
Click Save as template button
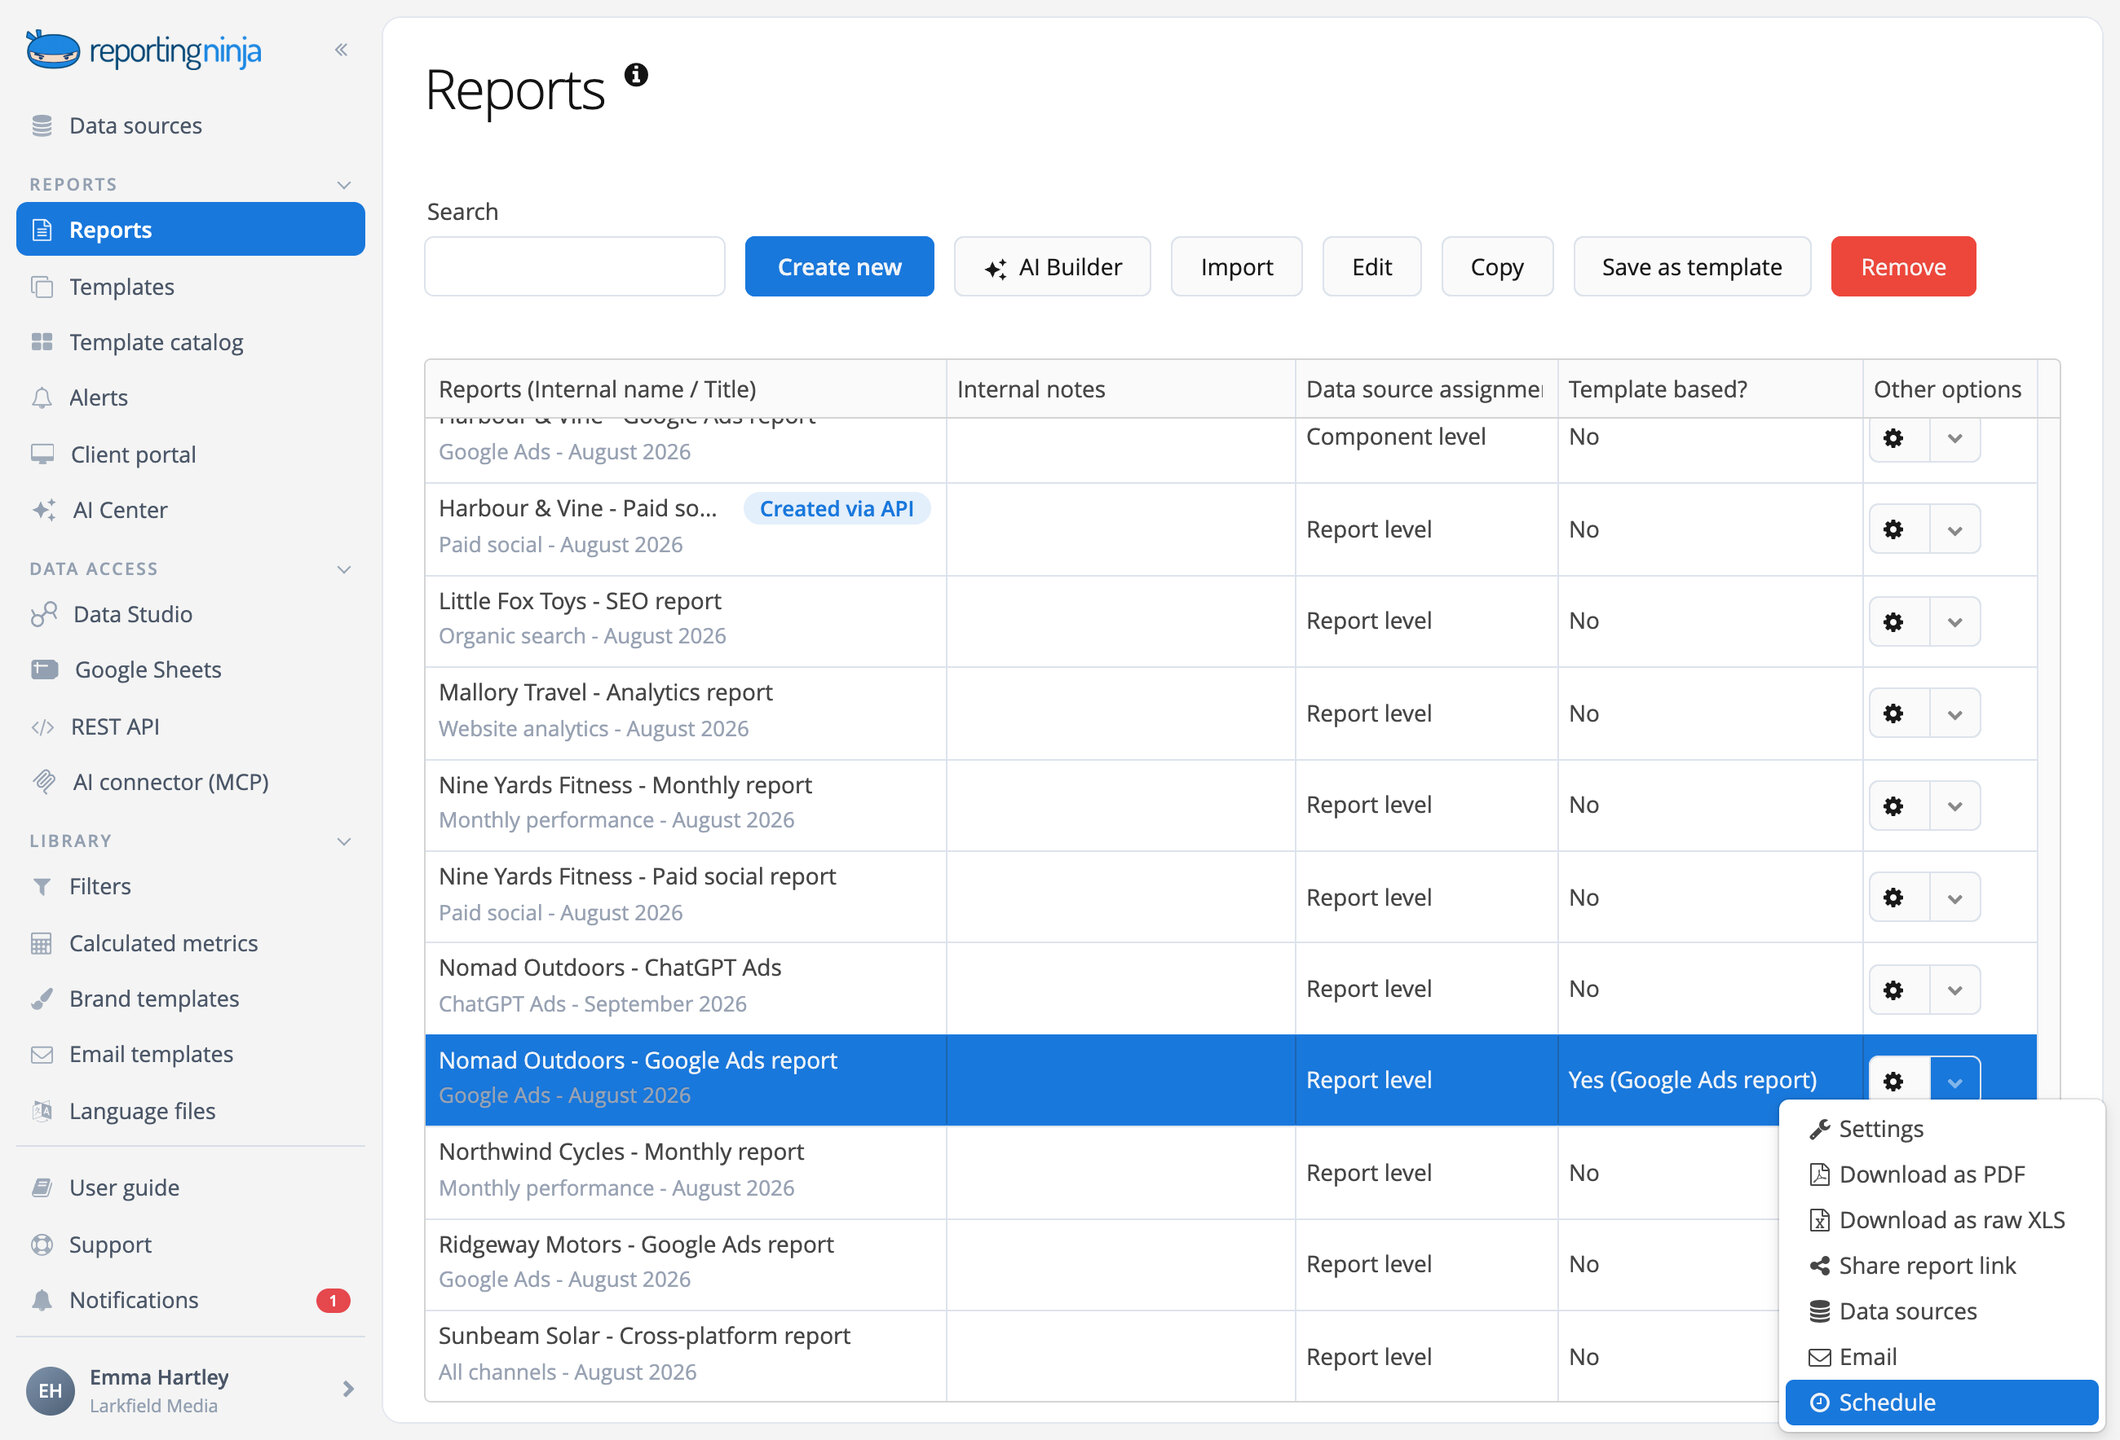pyautogui.click(x=1692, y=266)
